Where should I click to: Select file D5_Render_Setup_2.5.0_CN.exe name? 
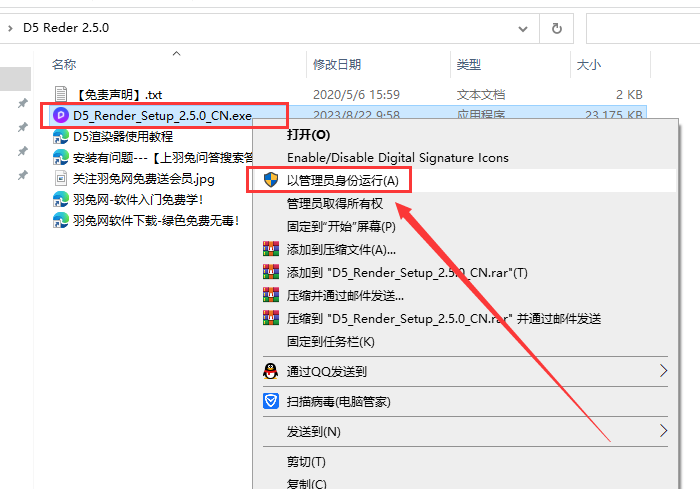pyautogui.click(x=162, y=116)
